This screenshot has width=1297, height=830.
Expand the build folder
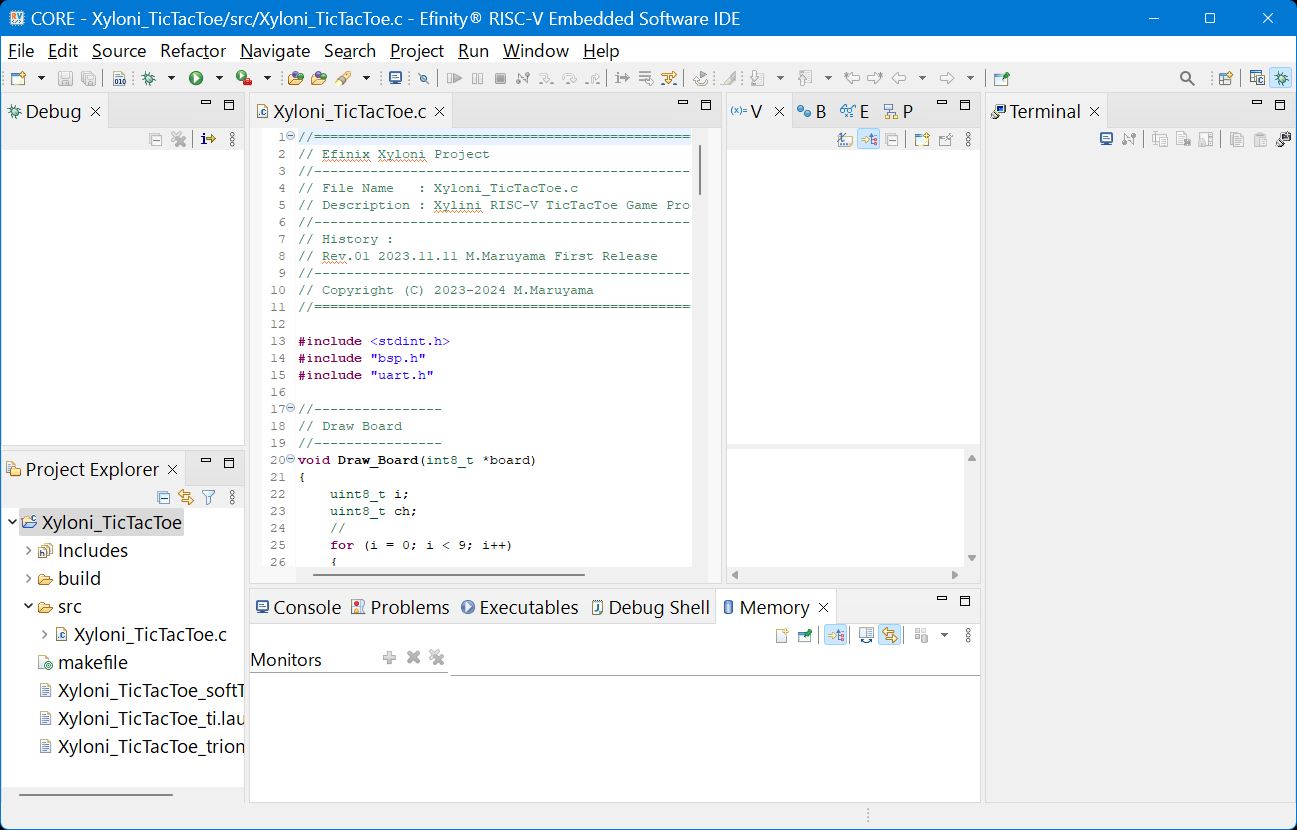tap(28, 579)
